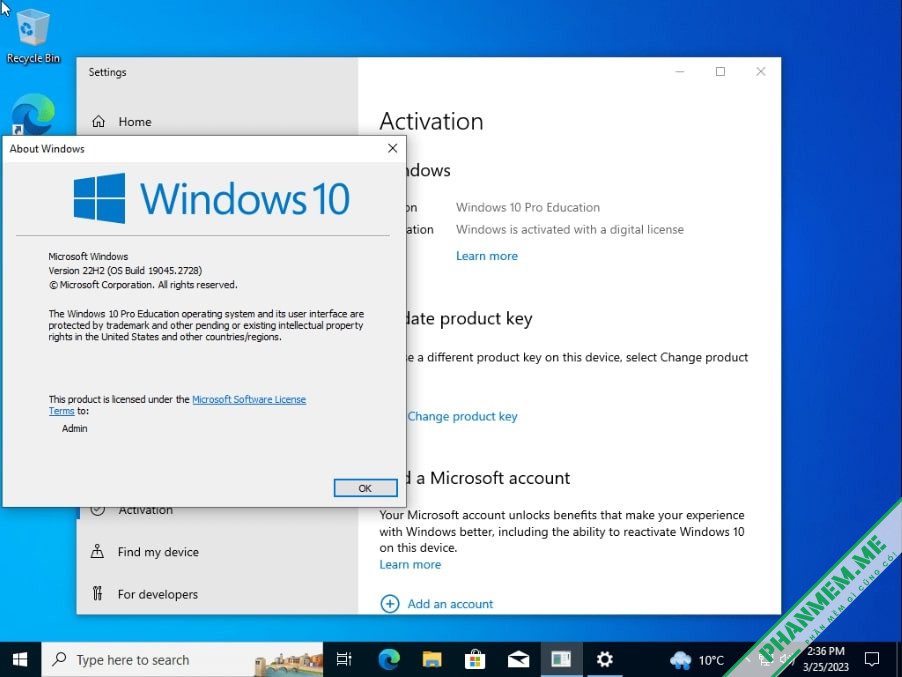Viewport: 902px width, 677px height.
Task: Switch to the winver app taskbar button
Action: pyautogui.click(x=561, y=660)
